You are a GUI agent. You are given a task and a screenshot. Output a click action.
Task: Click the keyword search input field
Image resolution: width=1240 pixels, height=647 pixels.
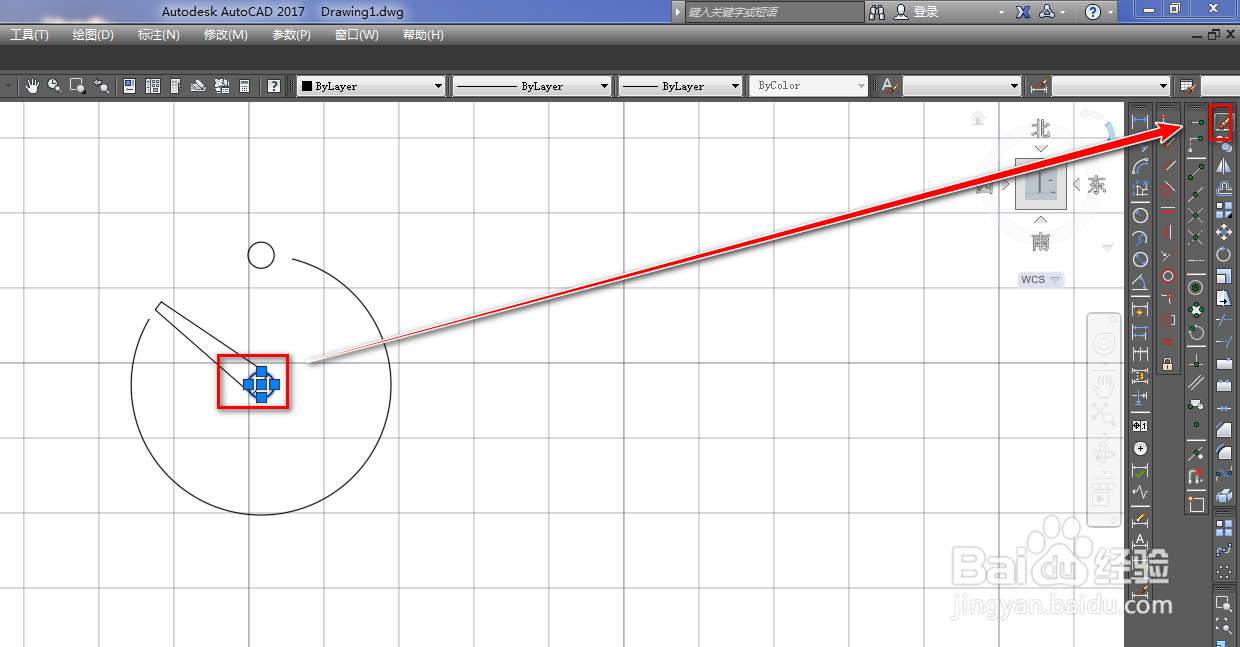774,12
